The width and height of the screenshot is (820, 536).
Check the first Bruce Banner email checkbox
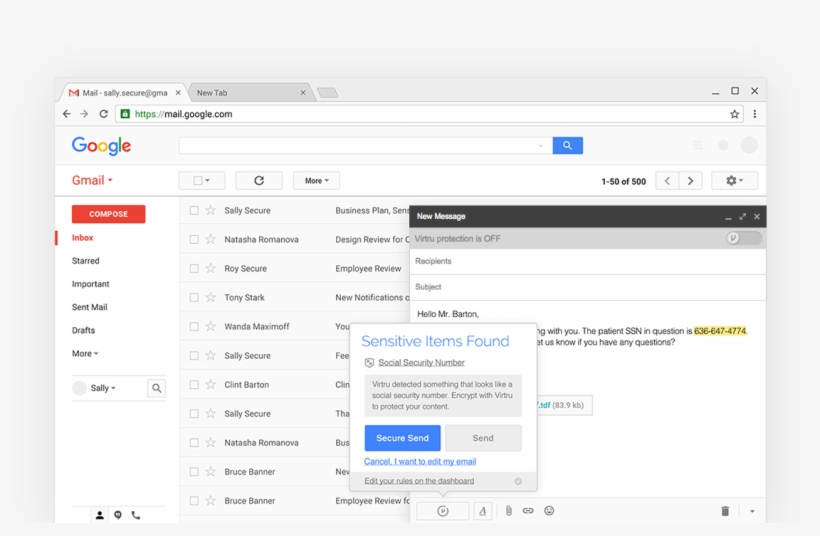click(x=194, y=472)
